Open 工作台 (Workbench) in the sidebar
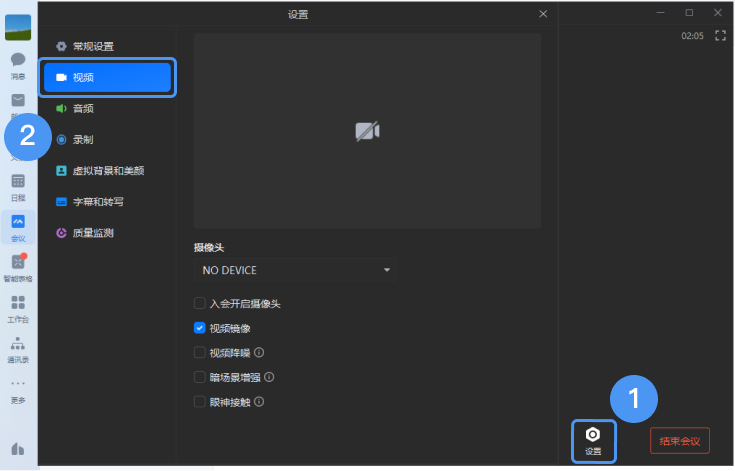The image size is (735, 471). click(18, 308)
